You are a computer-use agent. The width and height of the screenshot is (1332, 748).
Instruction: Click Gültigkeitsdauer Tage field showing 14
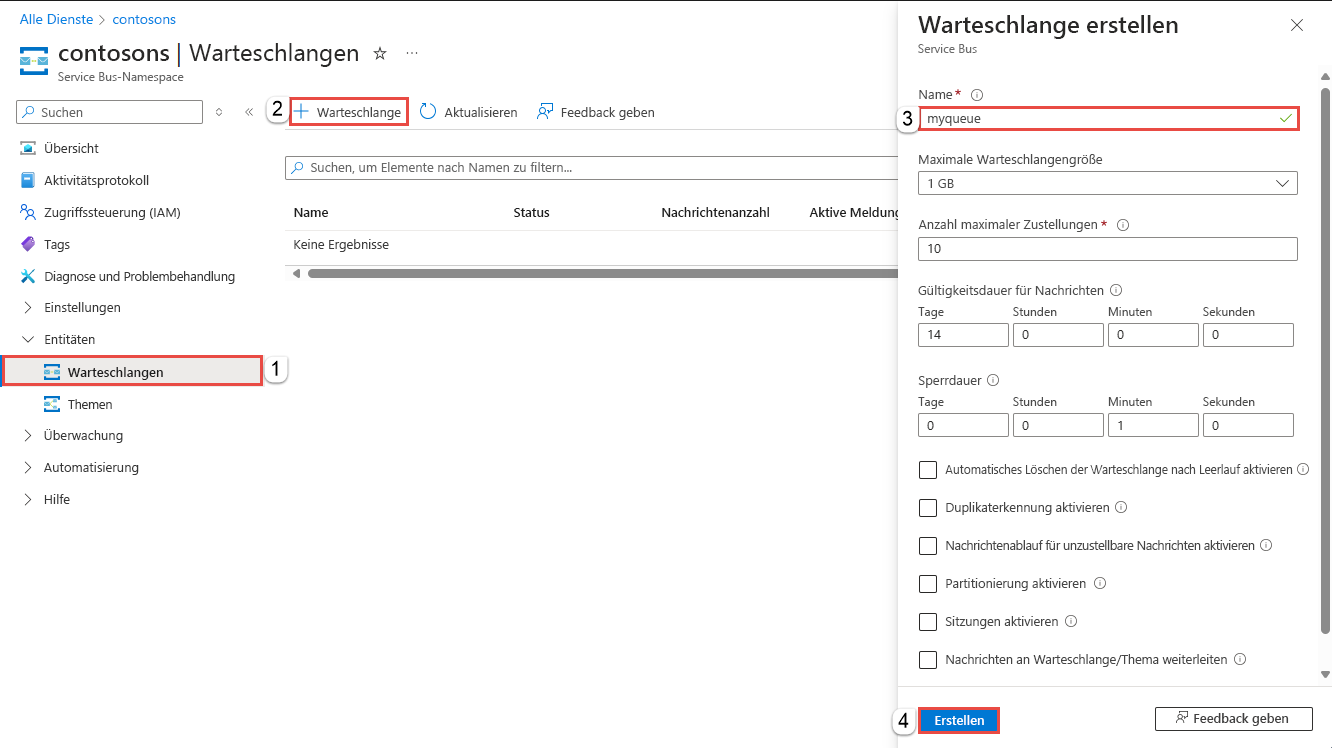pos(963,335)
